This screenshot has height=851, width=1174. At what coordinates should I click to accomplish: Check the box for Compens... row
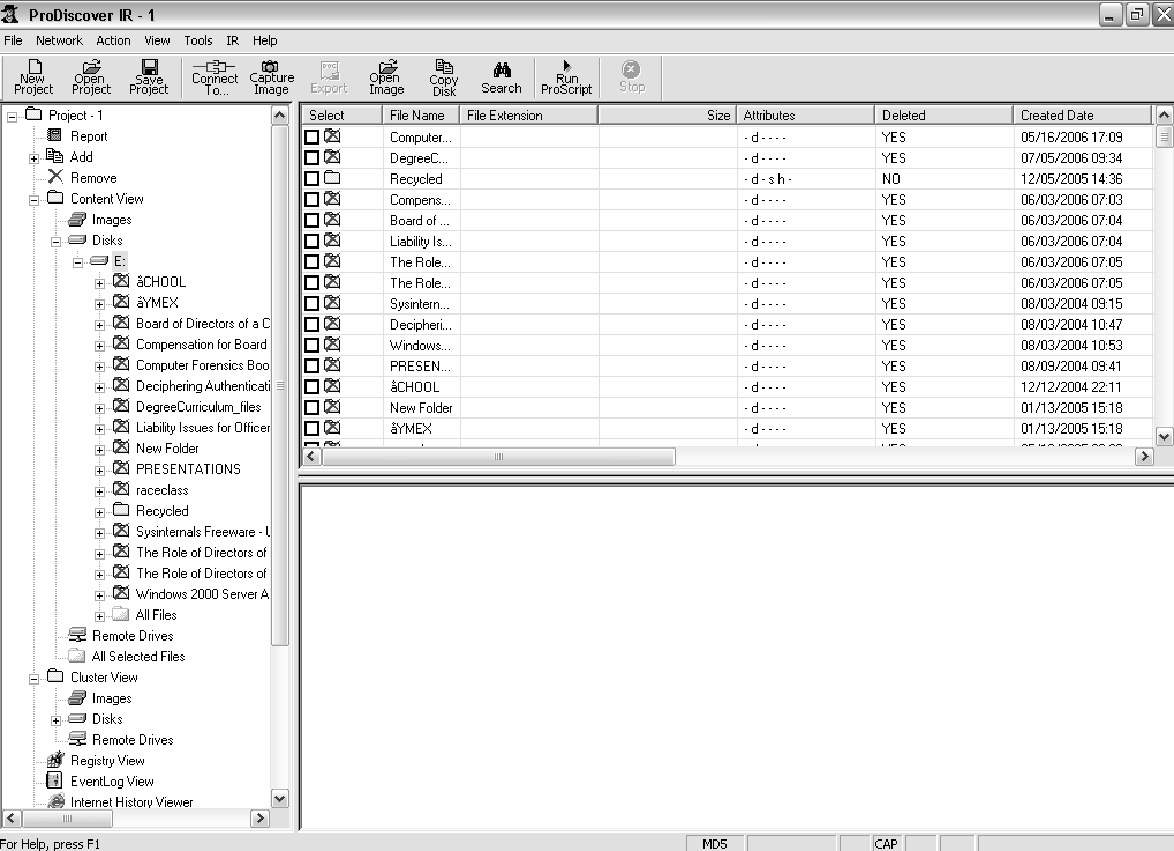(311, 200)
